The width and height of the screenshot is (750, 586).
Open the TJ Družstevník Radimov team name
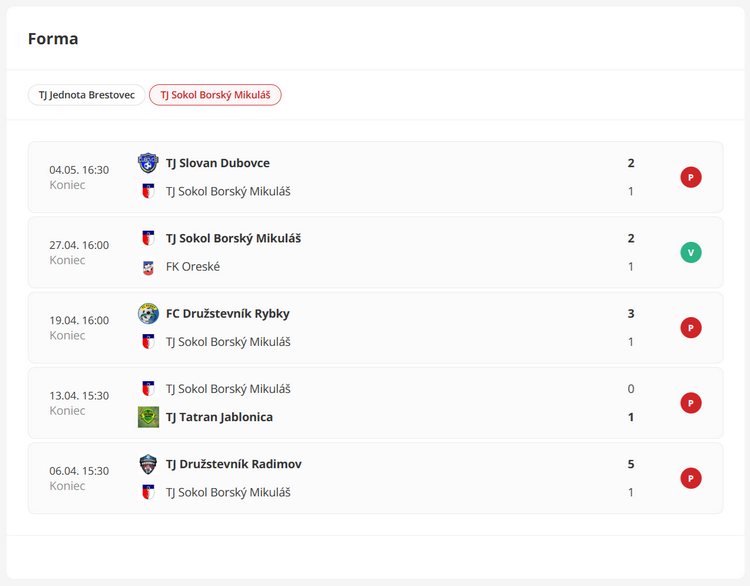coord(233,464)
